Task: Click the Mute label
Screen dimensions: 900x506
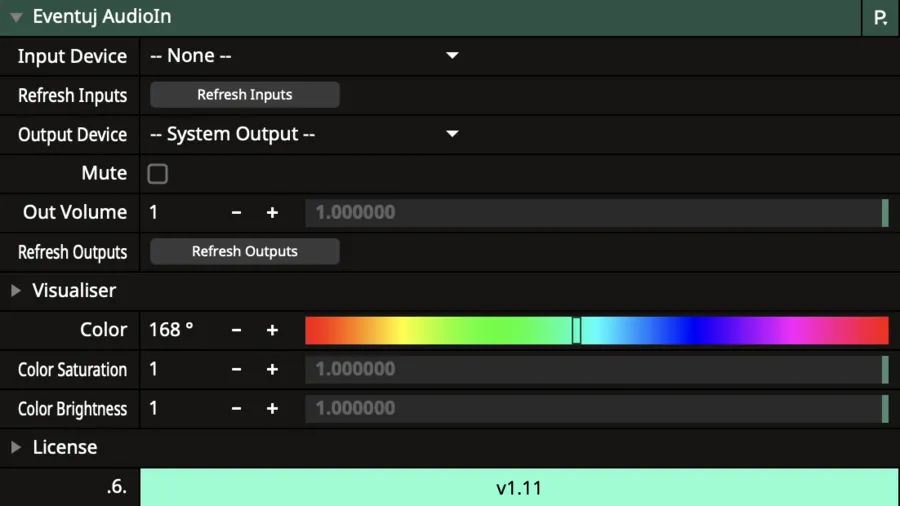Action: pos(104,173)
